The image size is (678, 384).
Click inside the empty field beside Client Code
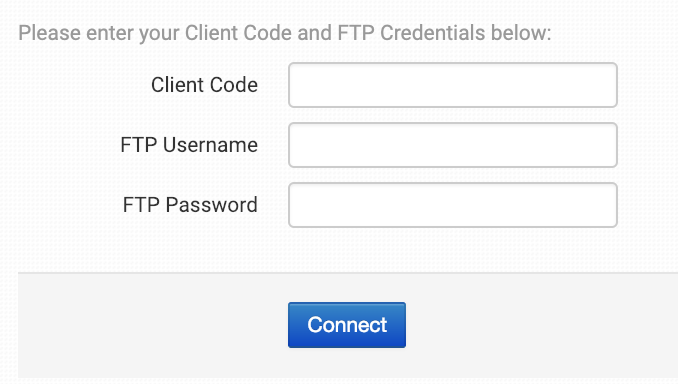453,85
